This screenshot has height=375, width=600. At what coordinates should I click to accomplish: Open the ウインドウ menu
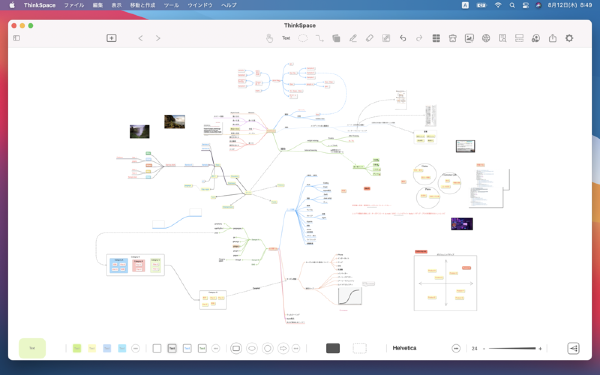(x=200, y=5)
